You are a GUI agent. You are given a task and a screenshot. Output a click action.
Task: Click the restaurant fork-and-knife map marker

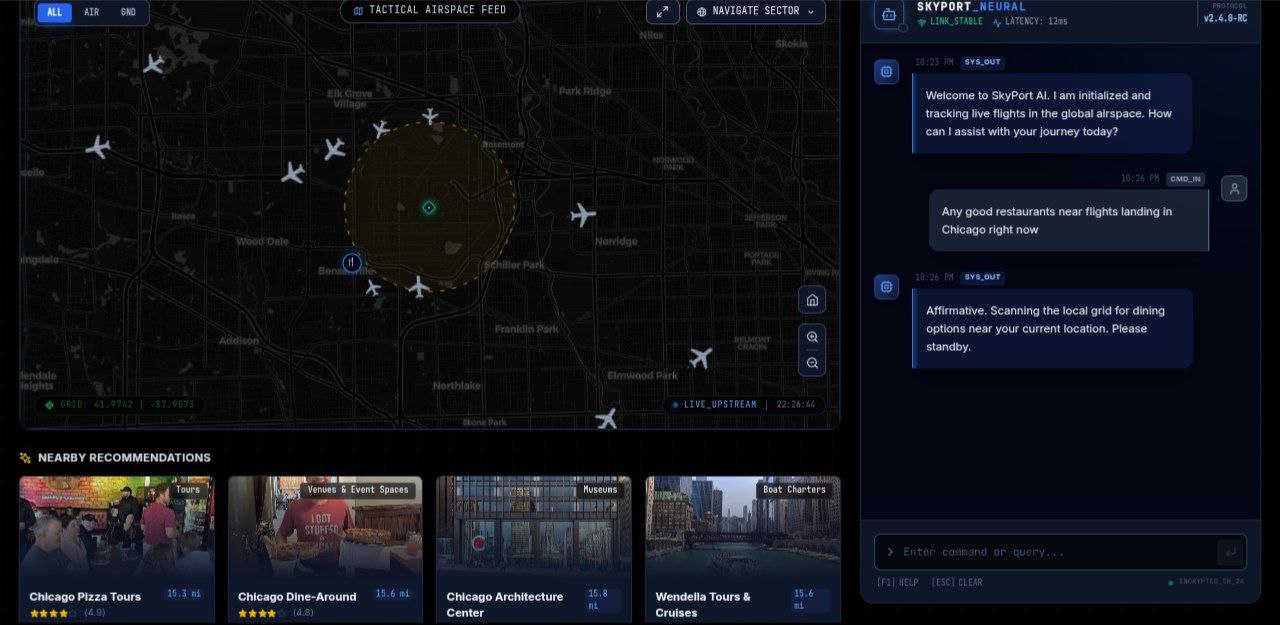(x=352, y=262)
